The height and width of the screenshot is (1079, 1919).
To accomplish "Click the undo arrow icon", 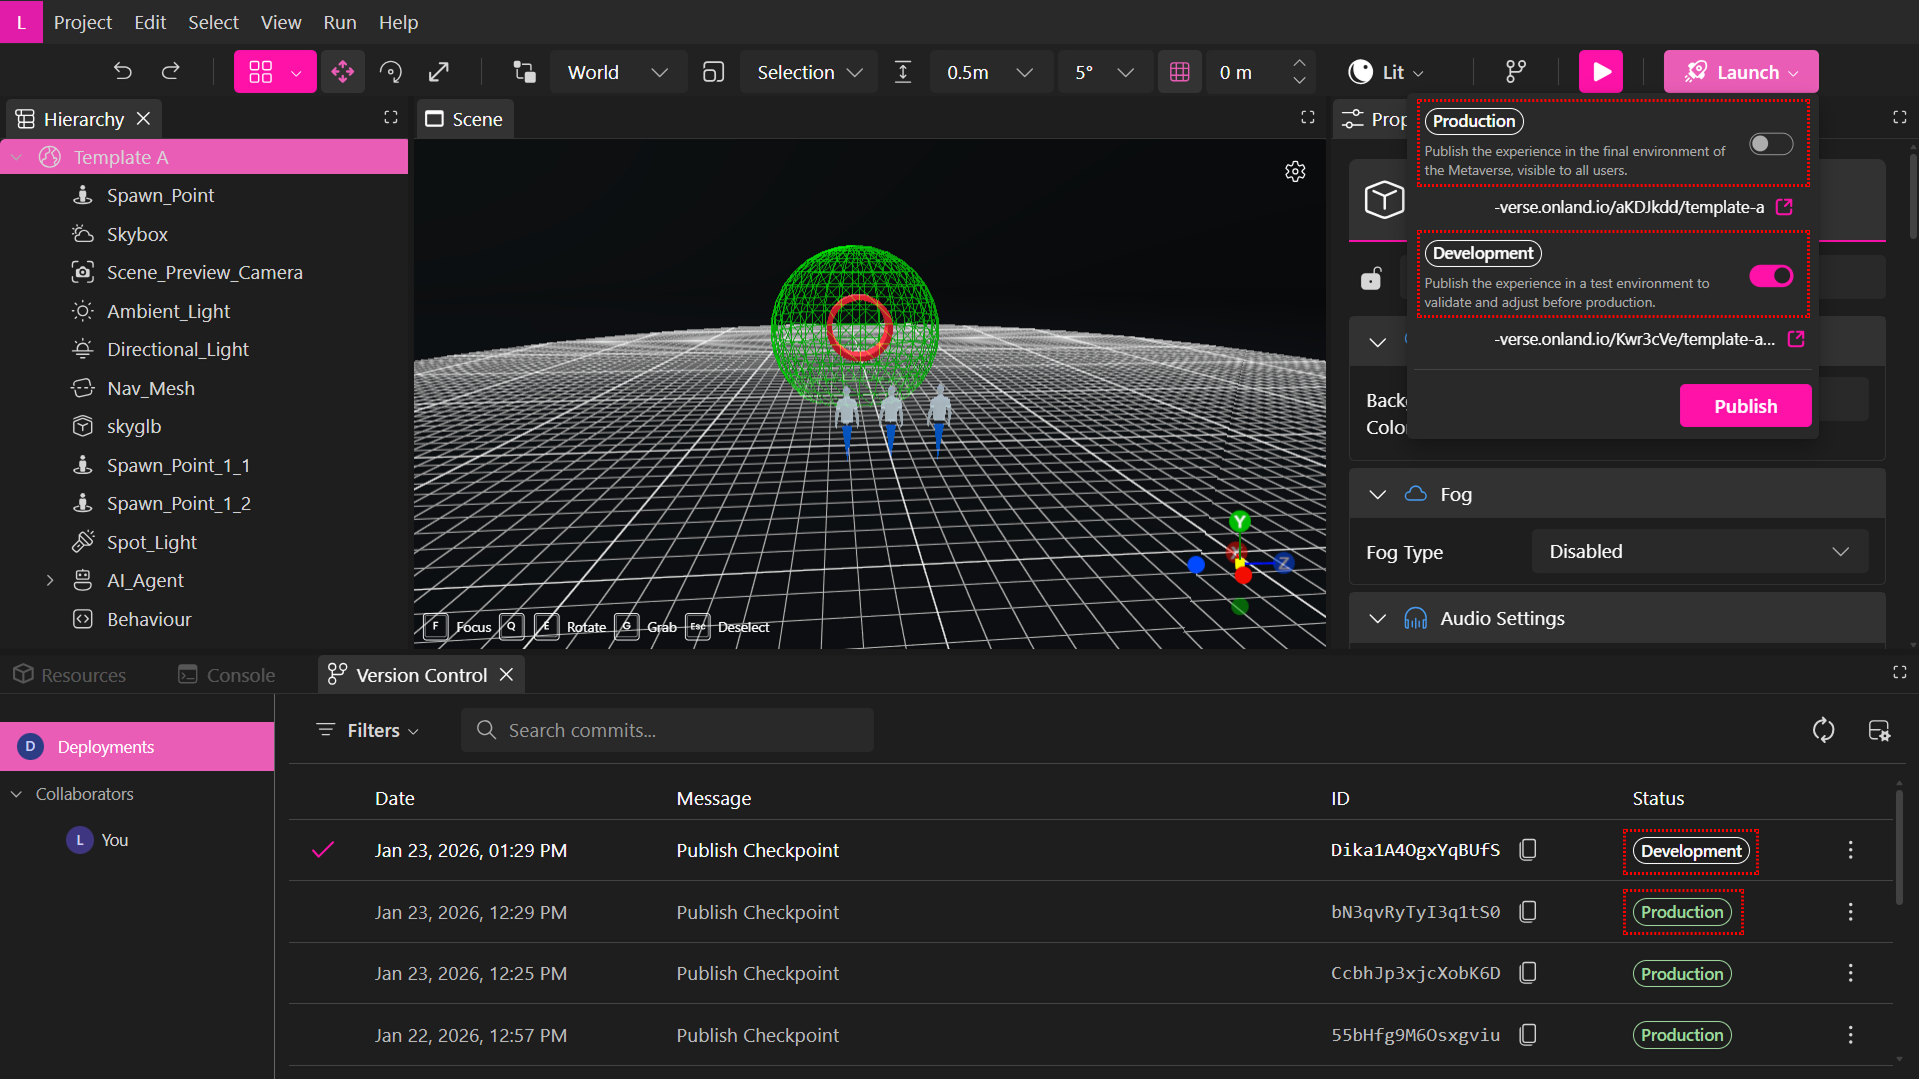I will point(122,72).
